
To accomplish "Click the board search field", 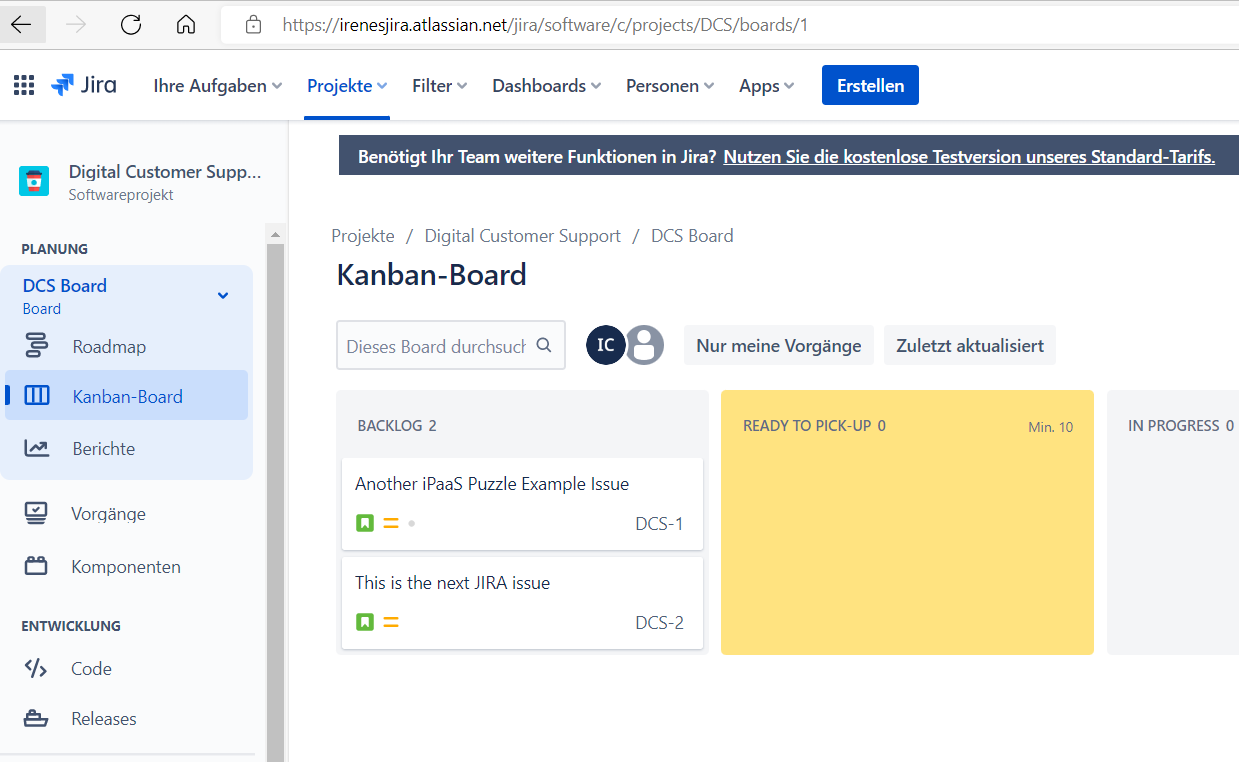I will point(437,346).
